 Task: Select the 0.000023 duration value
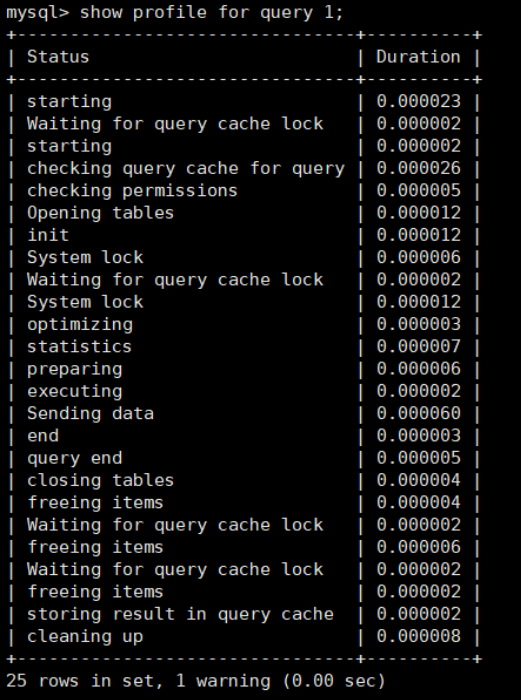(x=418, y=101)
